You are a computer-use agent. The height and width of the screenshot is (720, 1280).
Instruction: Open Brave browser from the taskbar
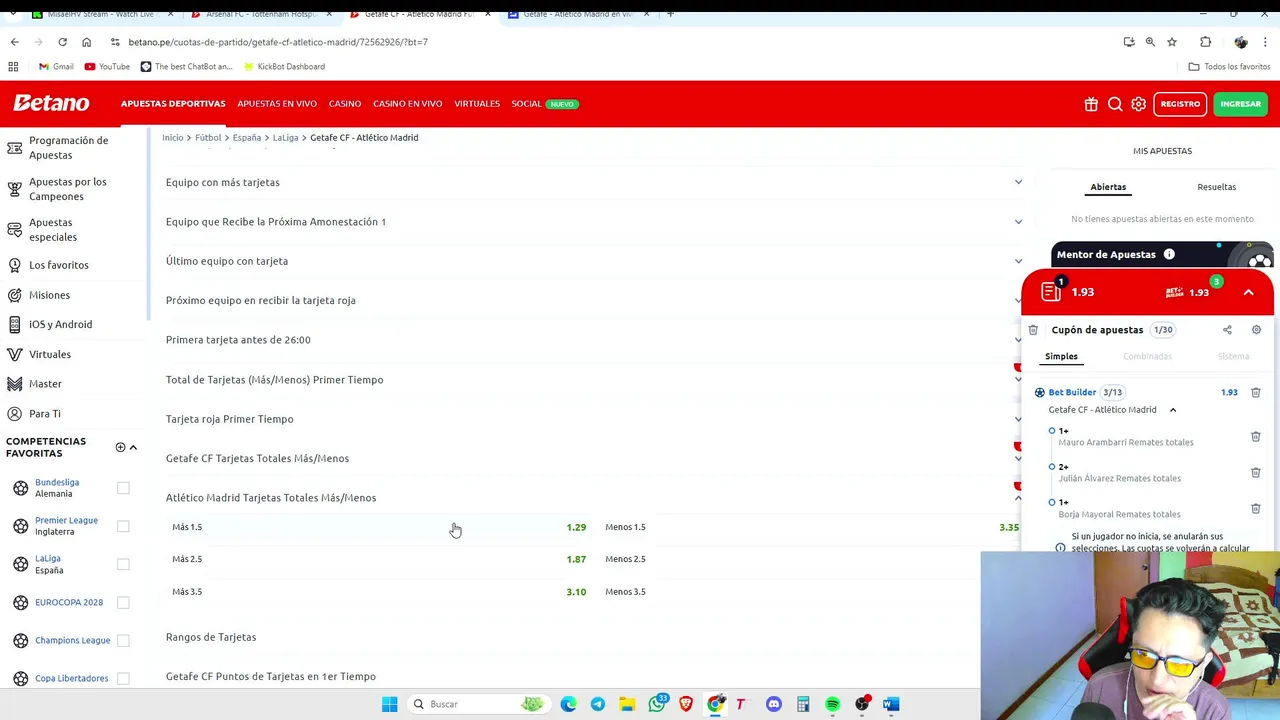pyautogui.click(x=686, y=704)
